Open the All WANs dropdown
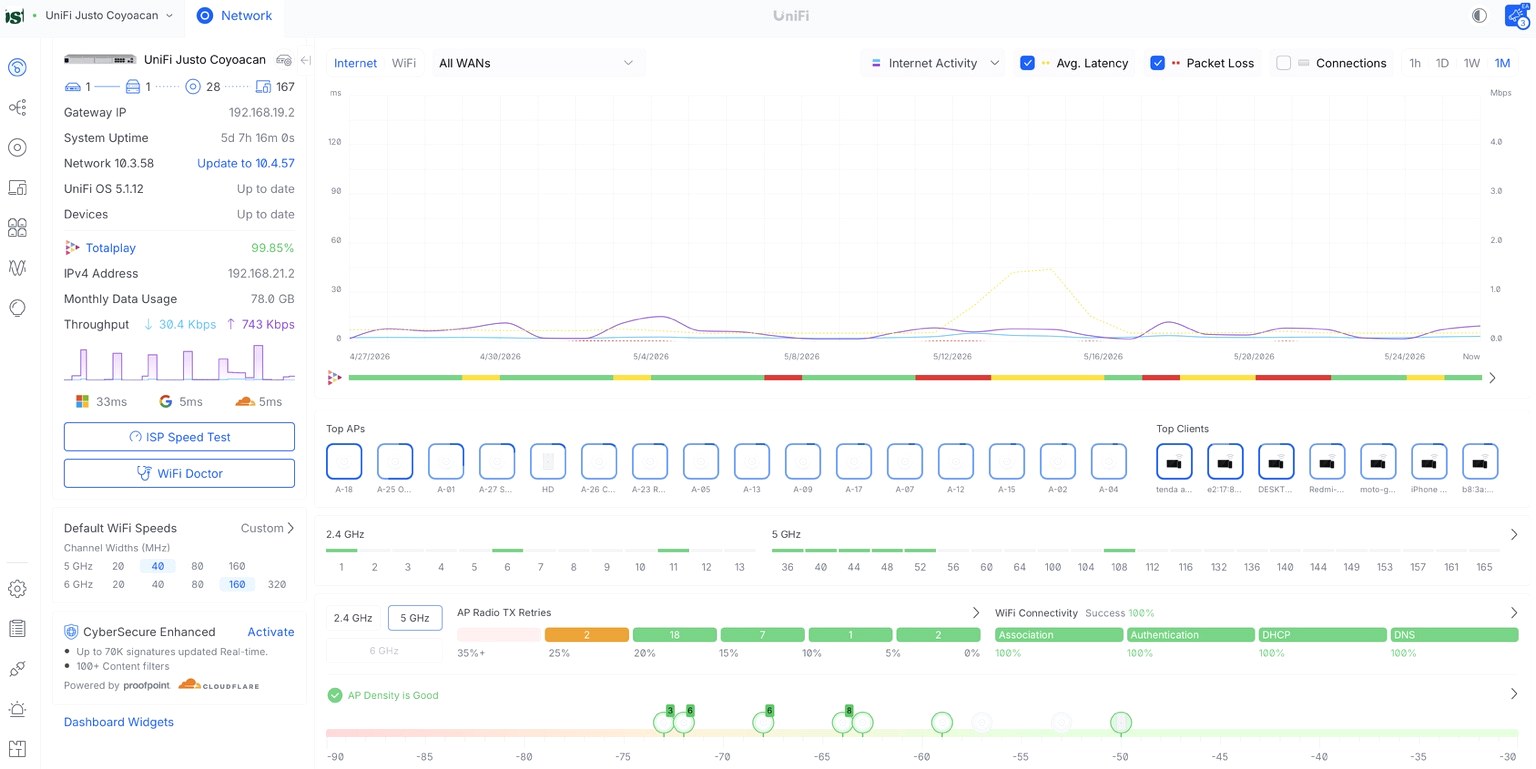Viewport: 1536px width, 769px height. click(x=537, y=63)
